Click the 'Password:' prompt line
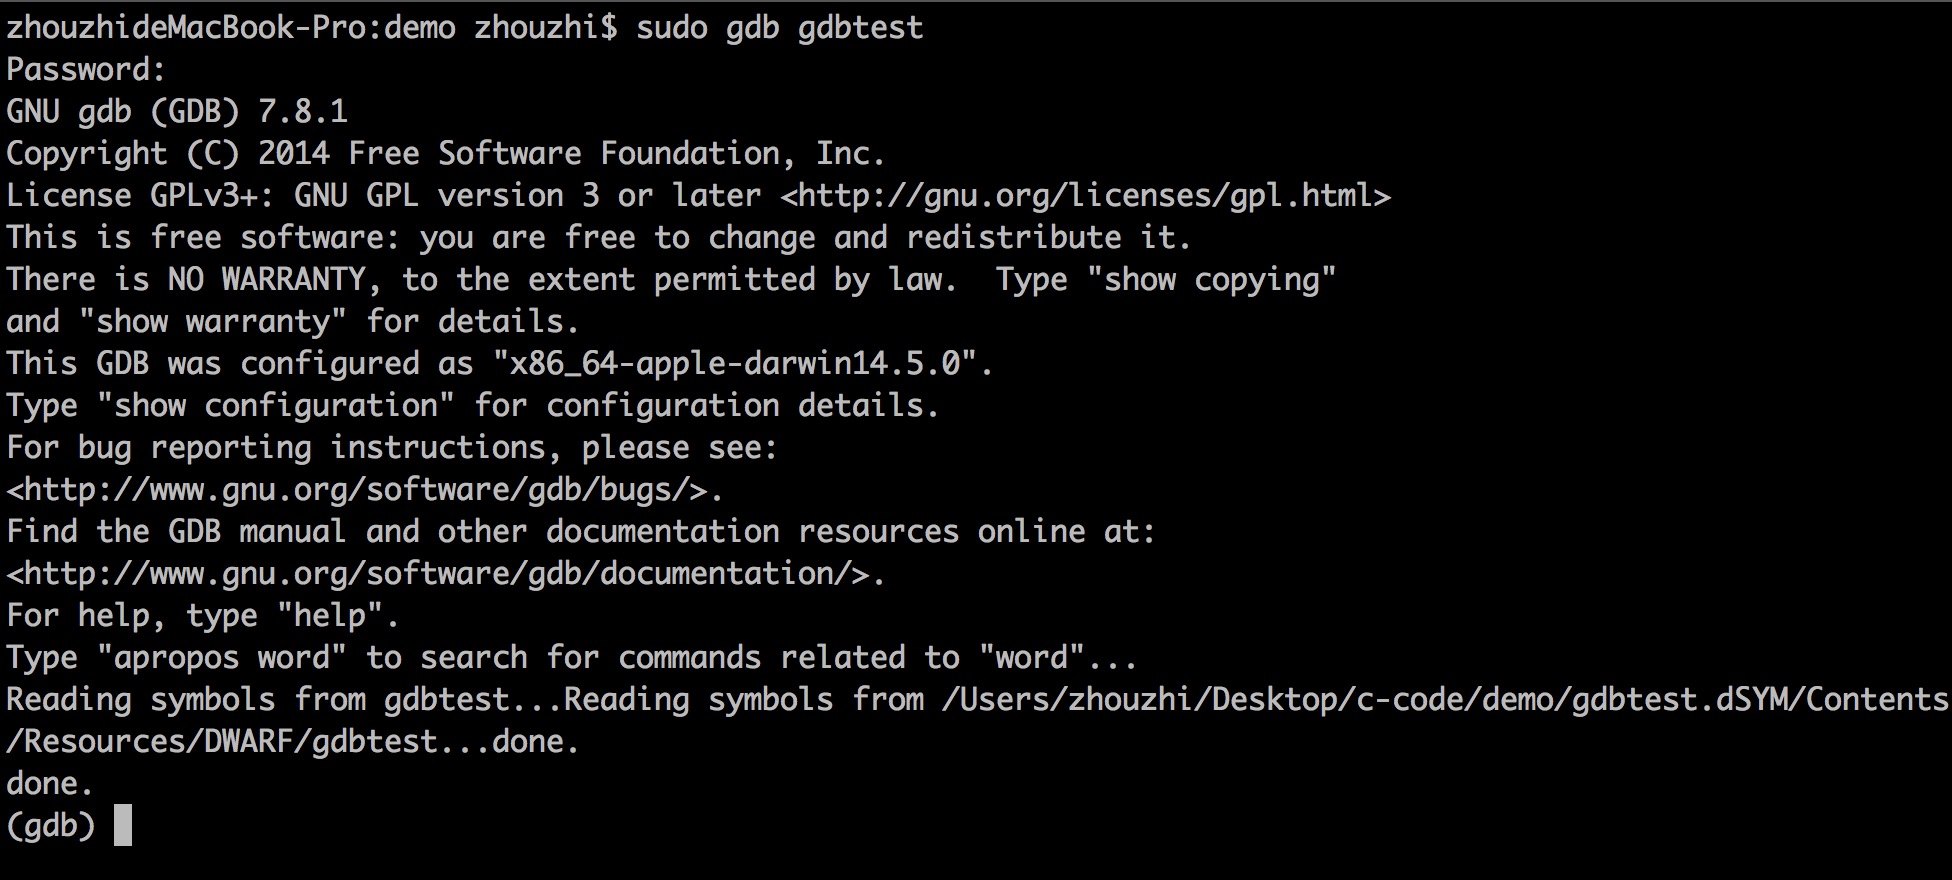The height and width of the screenshot is (880, 1952). [x=86, y=70]
